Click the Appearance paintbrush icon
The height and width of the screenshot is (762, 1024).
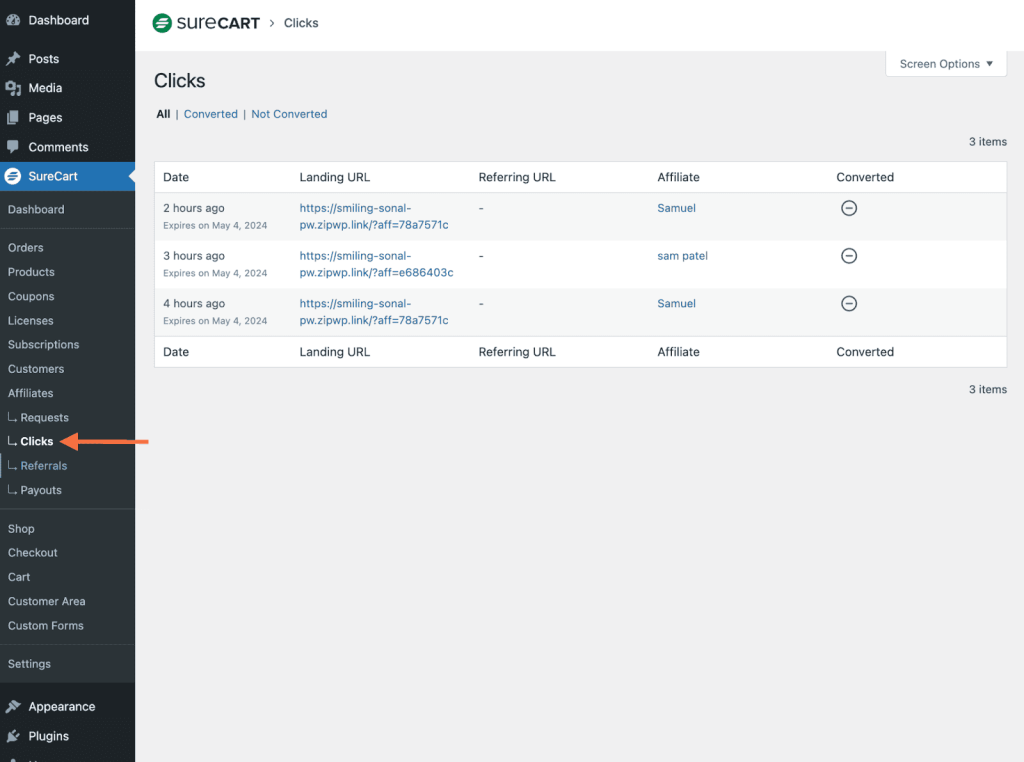13,707
